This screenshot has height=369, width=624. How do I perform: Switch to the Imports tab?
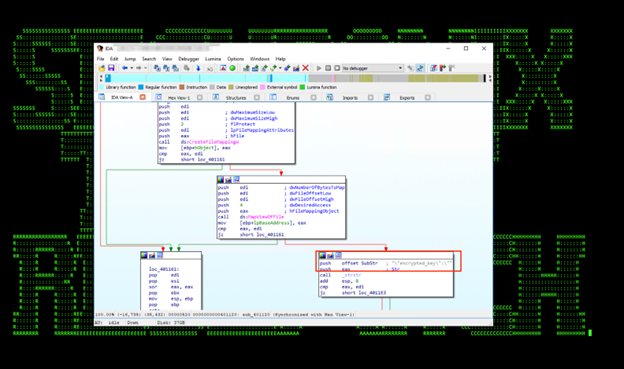[350, 98]
